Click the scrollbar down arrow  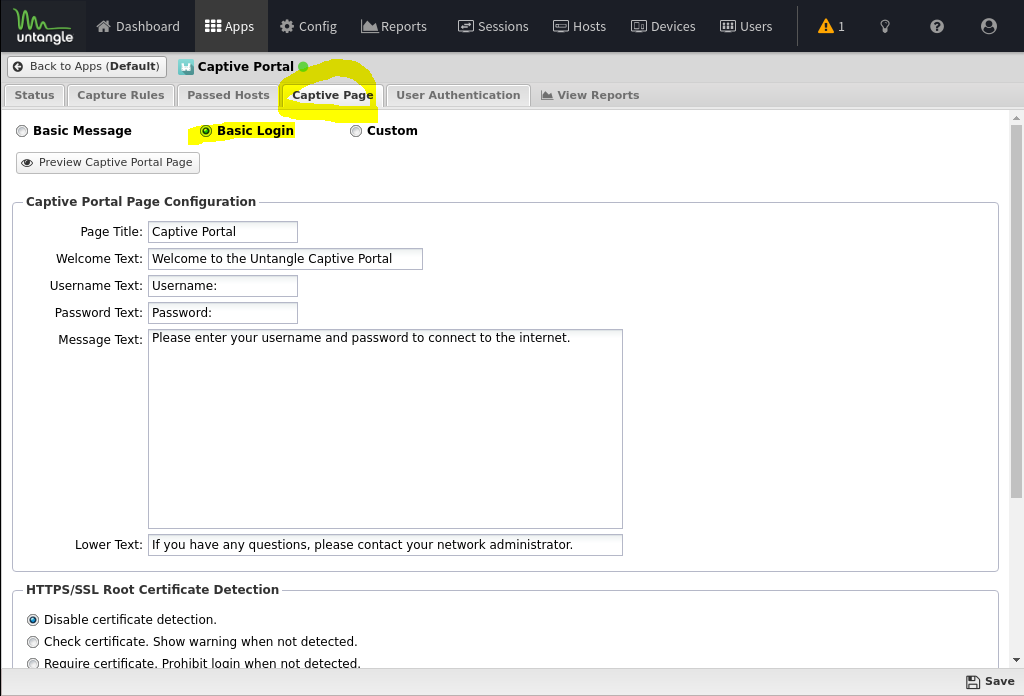point(1016,660)
